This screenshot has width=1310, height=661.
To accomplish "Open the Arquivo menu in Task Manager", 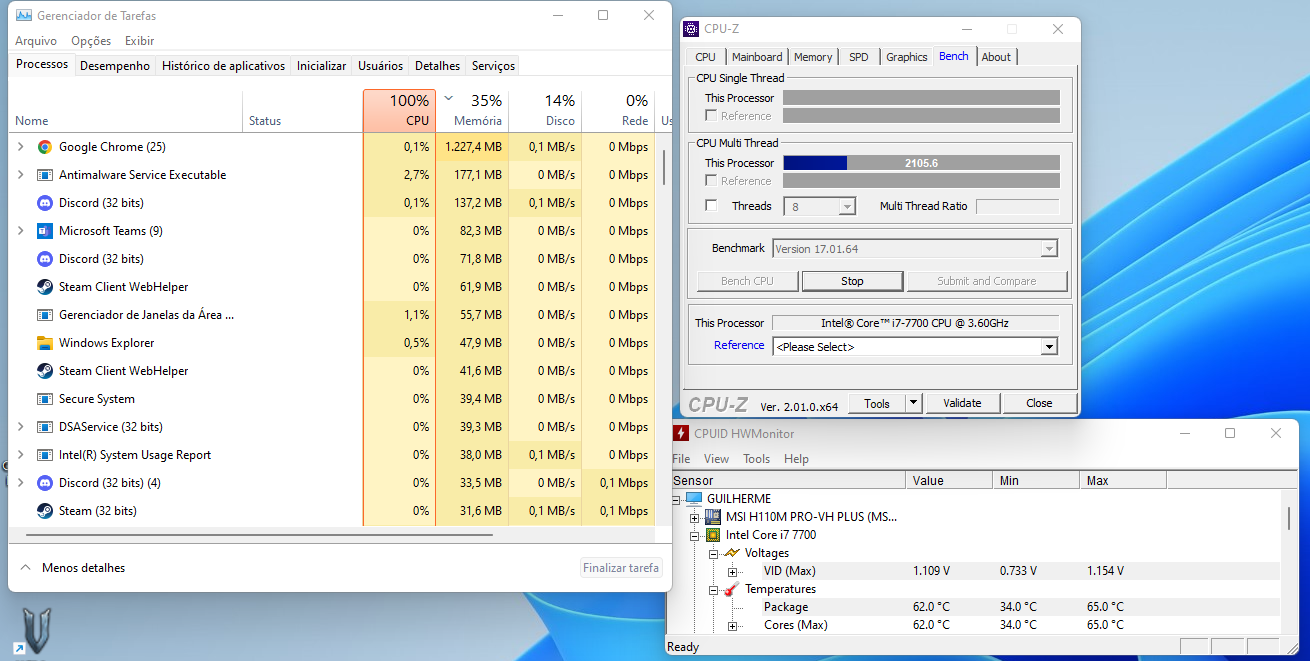I will [x=36, y=41].
